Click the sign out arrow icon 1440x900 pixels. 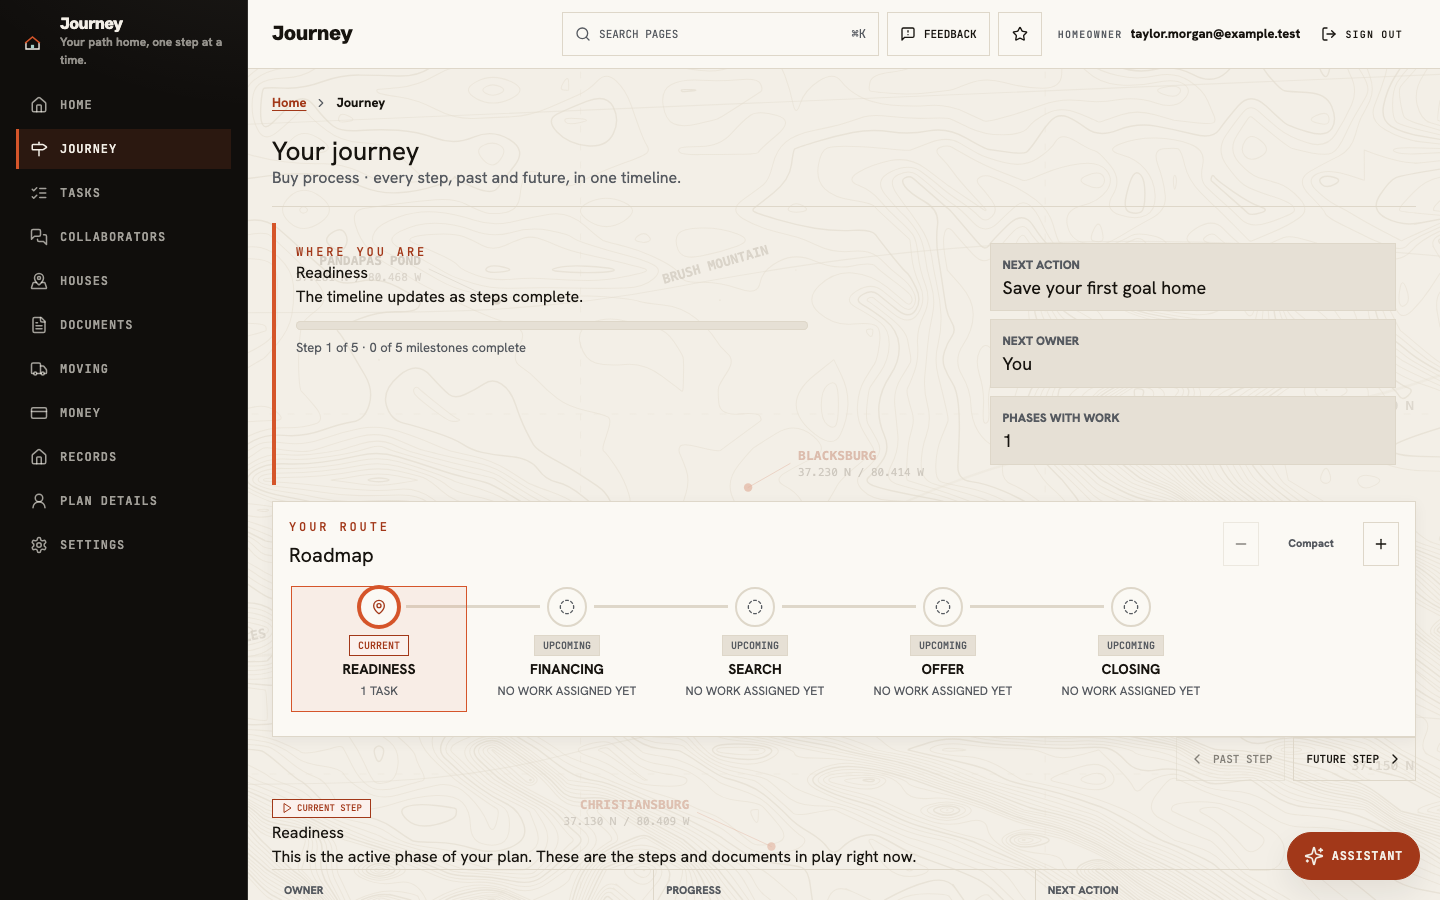pos(1329,34)
